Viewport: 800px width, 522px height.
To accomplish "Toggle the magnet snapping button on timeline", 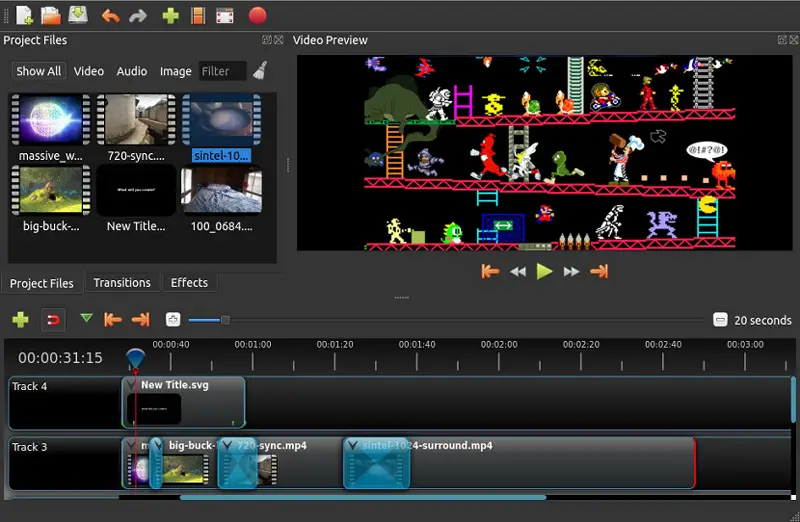I will [53, 320].
